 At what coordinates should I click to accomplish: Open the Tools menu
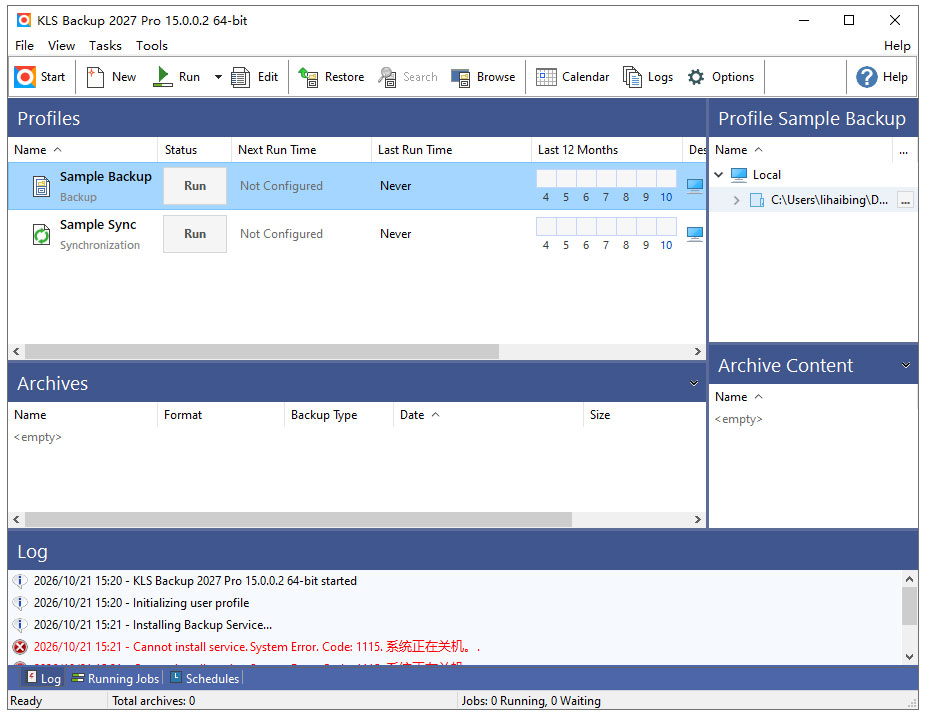click(152, 45)
